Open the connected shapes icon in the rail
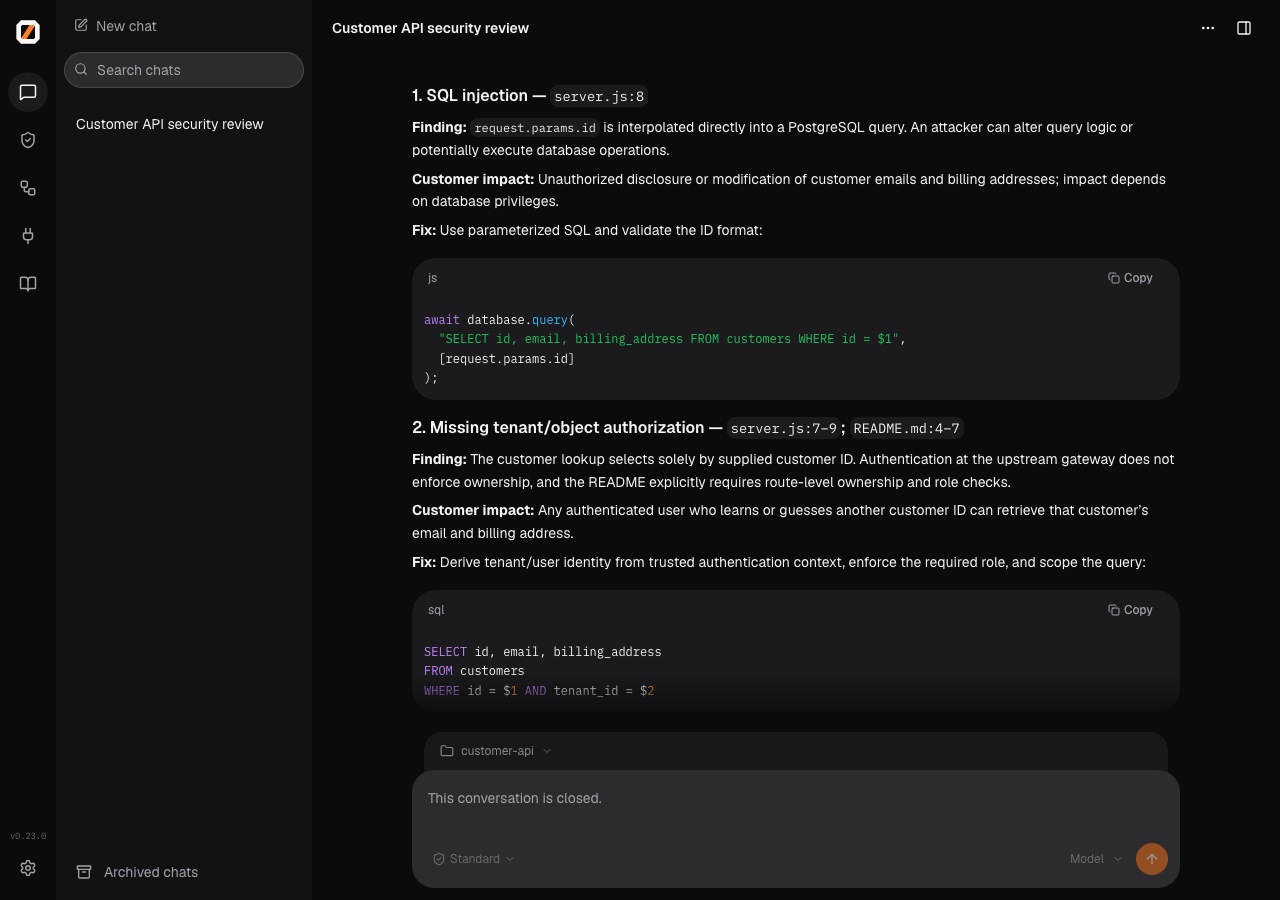Image resolution: width=1280 pixels, height=900 pixels. pyautogui.click(x=28, y=188)
